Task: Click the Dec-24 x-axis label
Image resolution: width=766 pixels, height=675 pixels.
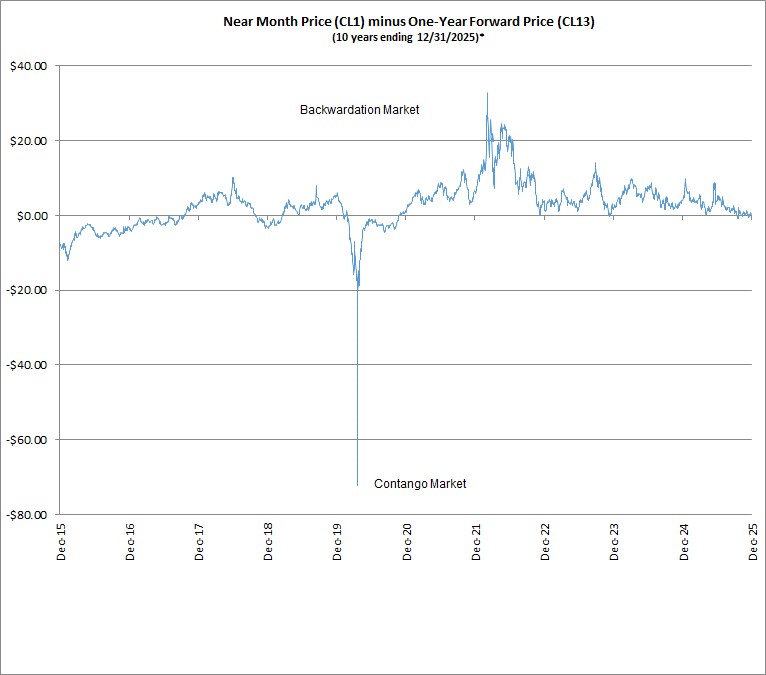Action: pyautogui.click(x=684, y=542)
